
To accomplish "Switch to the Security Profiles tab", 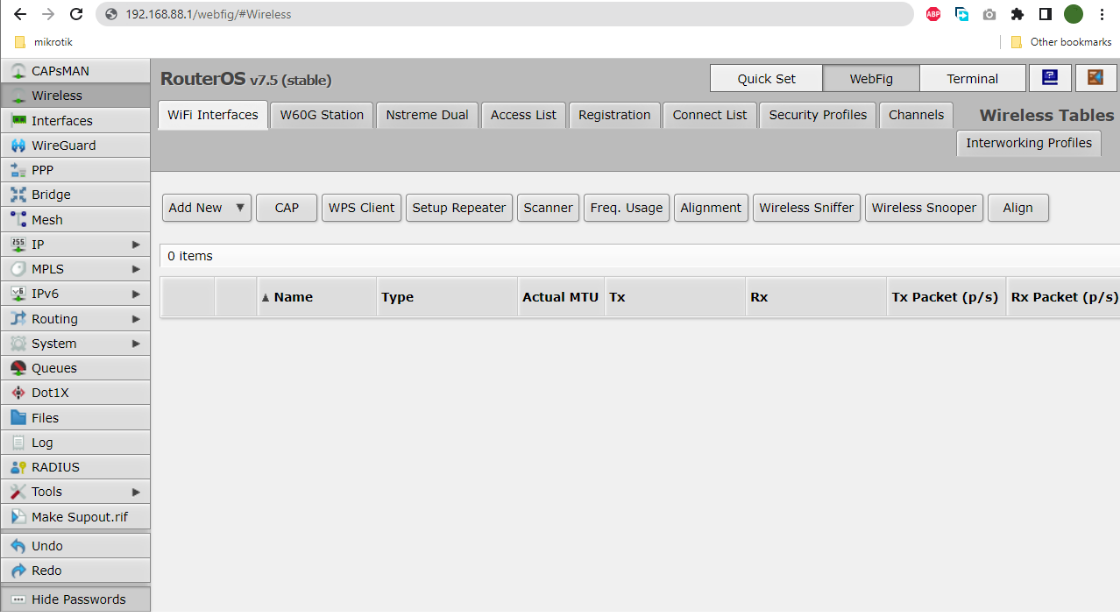I will tap(817, 115).
